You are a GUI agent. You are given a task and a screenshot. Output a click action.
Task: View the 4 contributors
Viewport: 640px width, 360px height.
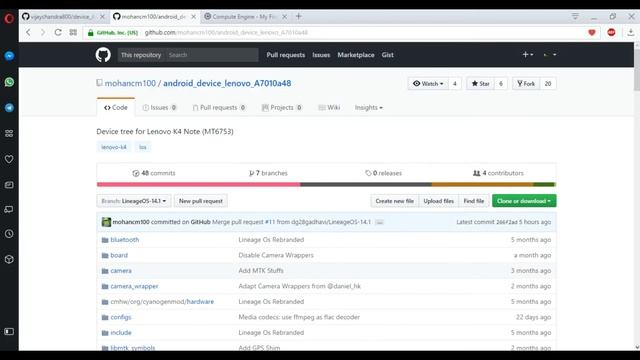coord(498,173)
